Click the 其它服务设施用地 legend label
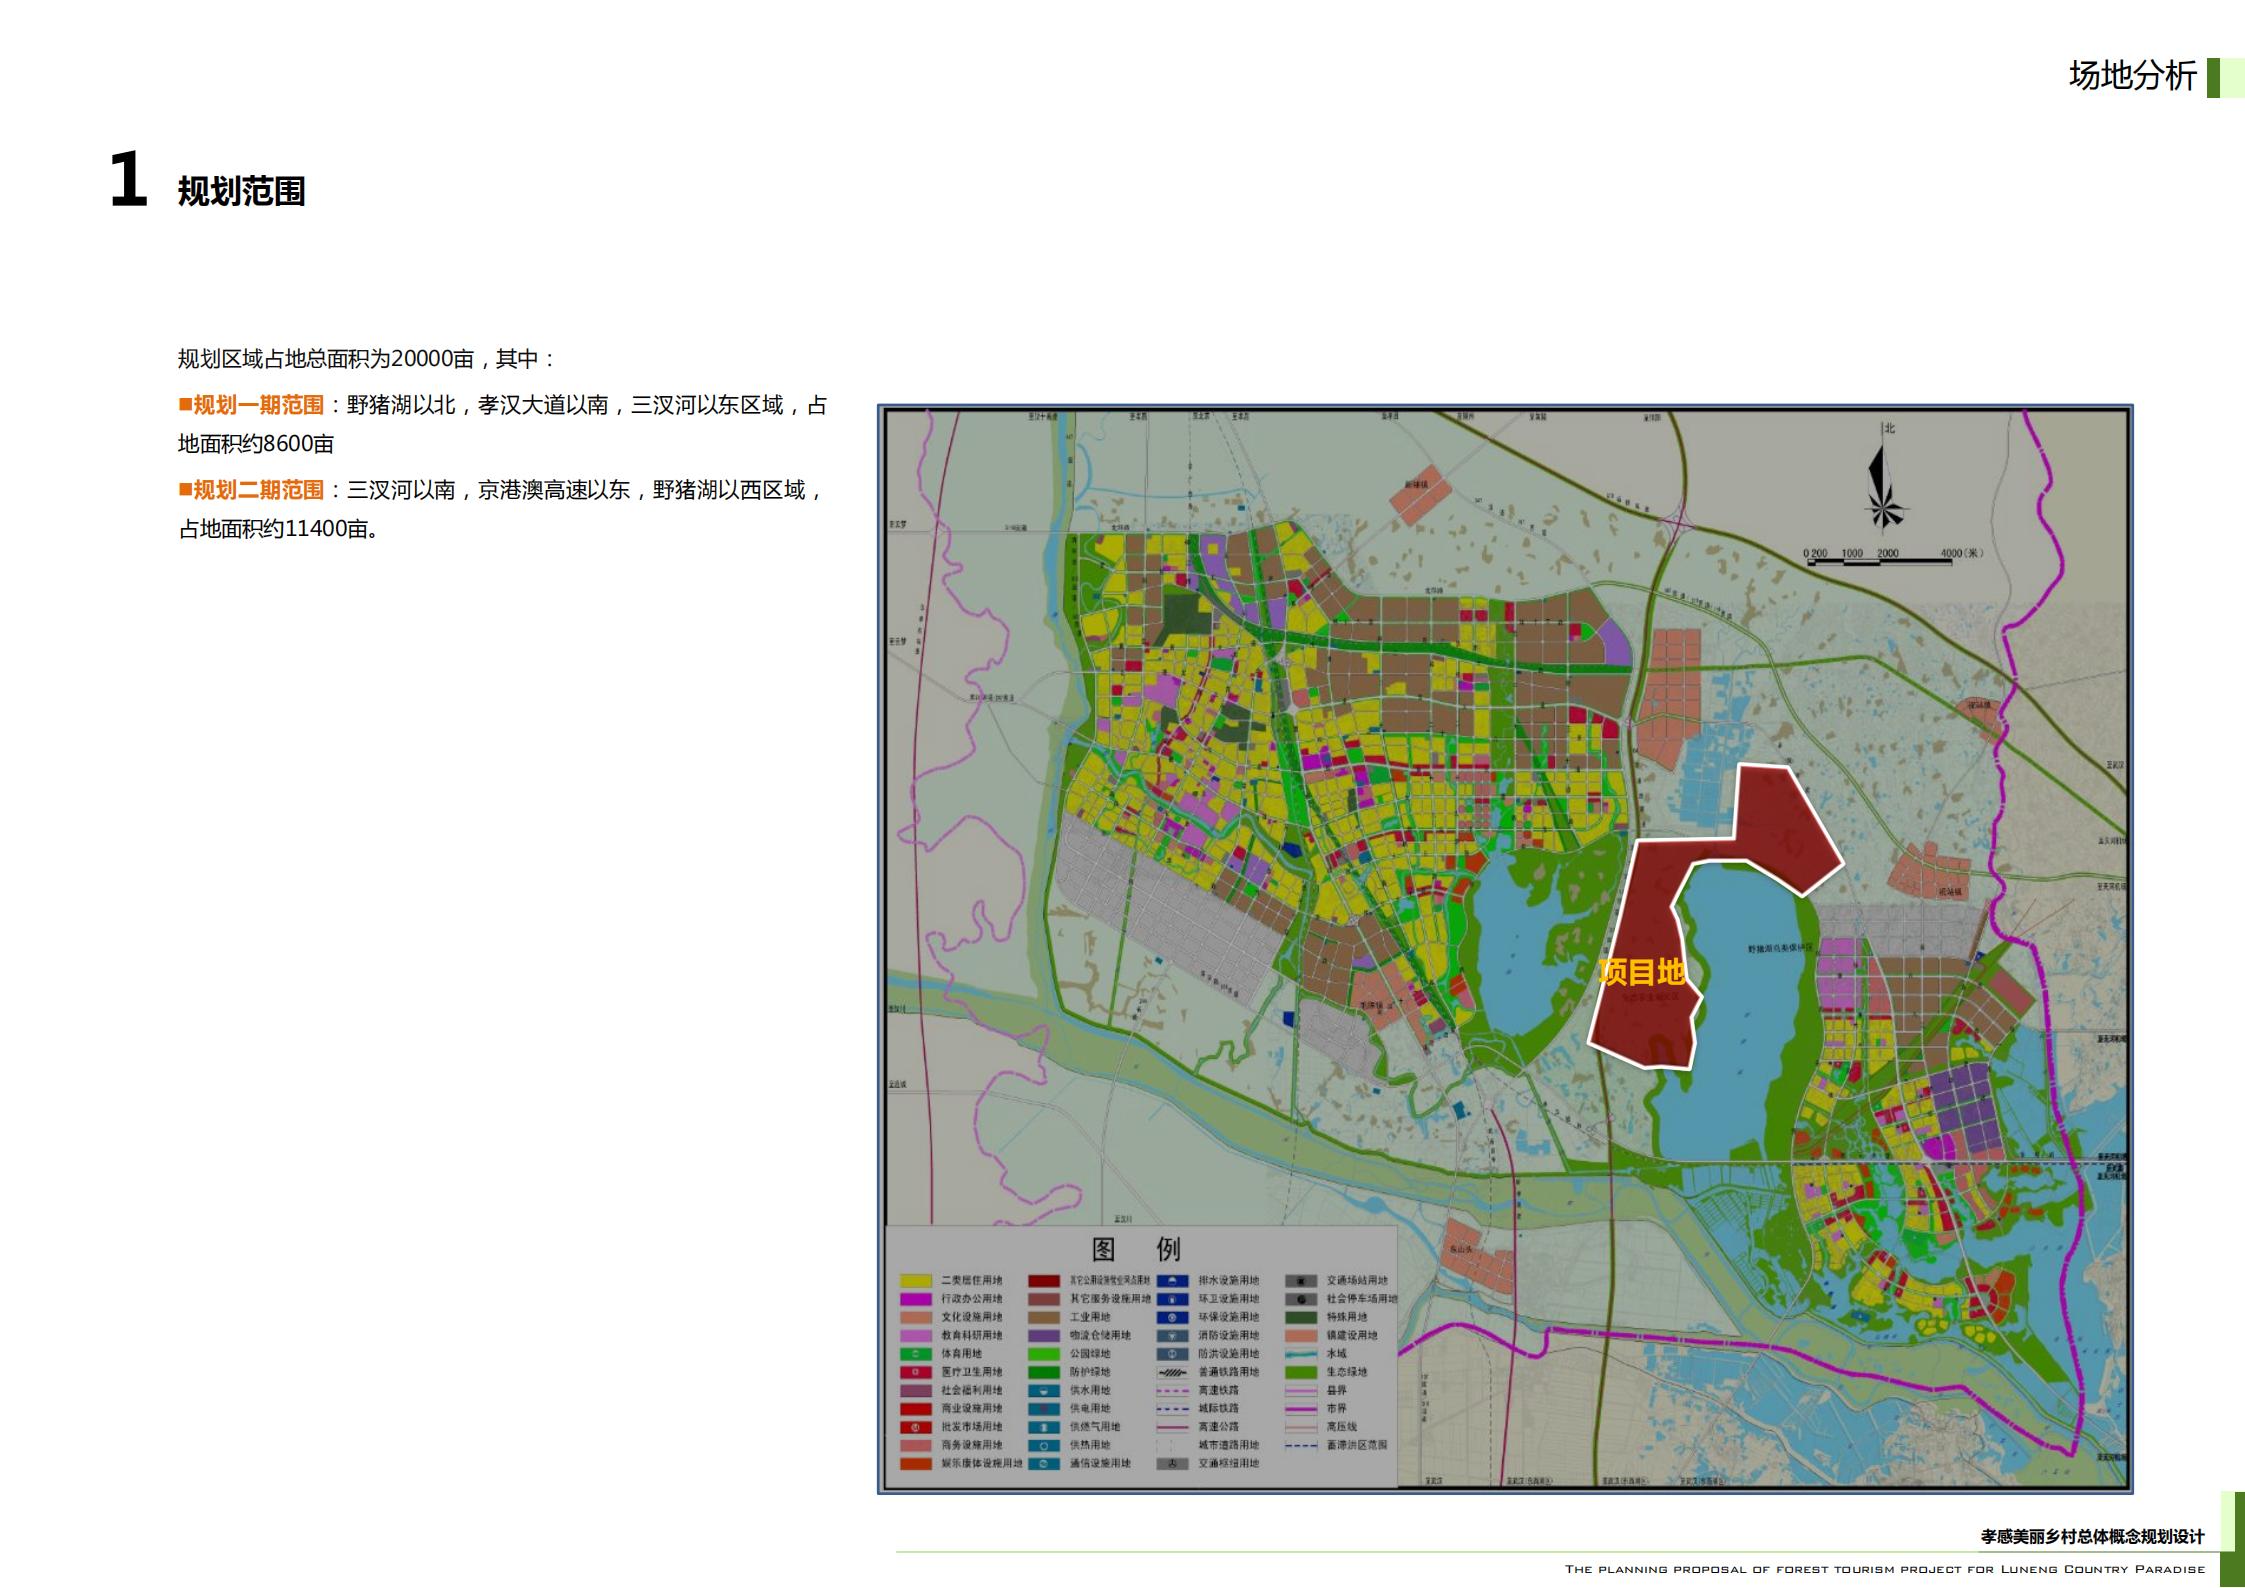This screenshot has height=1588, width=2245. click(1110, 1299)
